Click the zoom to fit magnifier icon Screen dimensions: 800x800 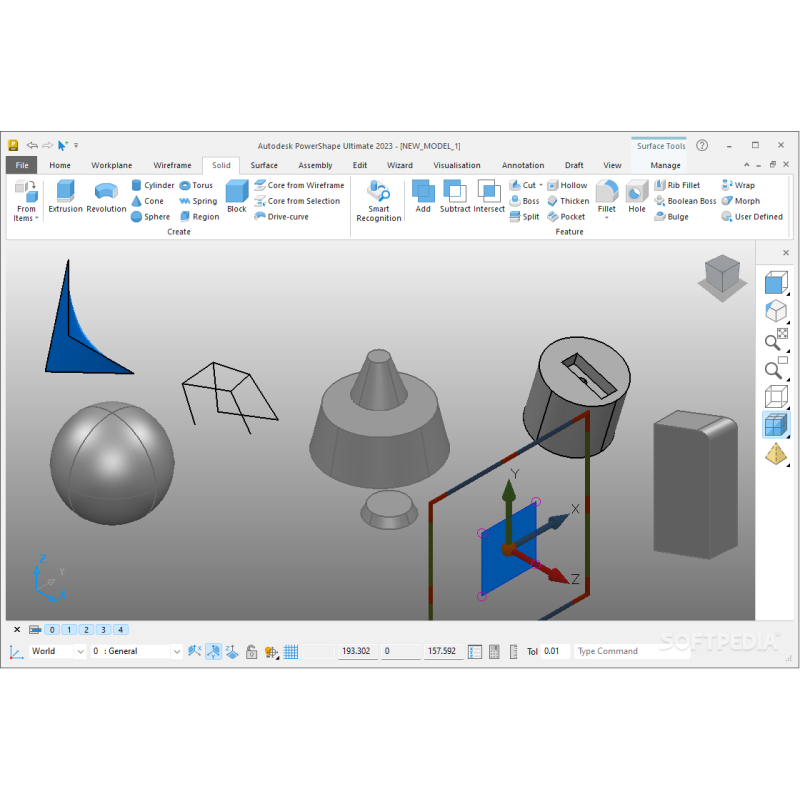click(x=776, y=339)
